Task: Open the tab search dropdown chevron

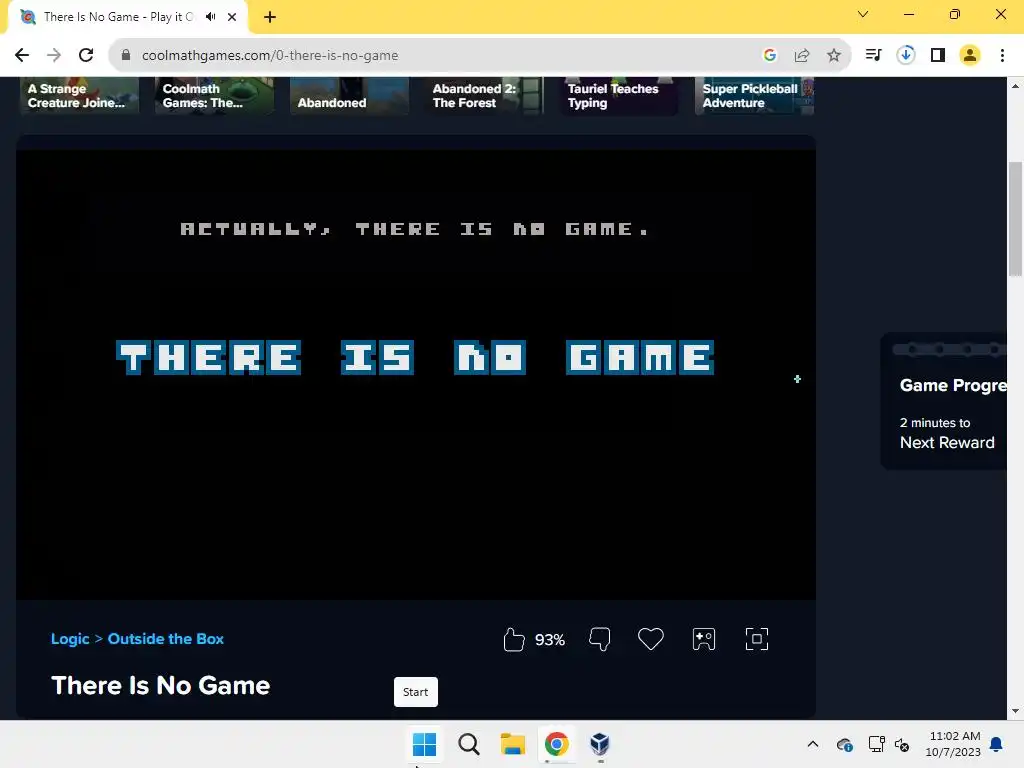Action: [x=863, y=14]
